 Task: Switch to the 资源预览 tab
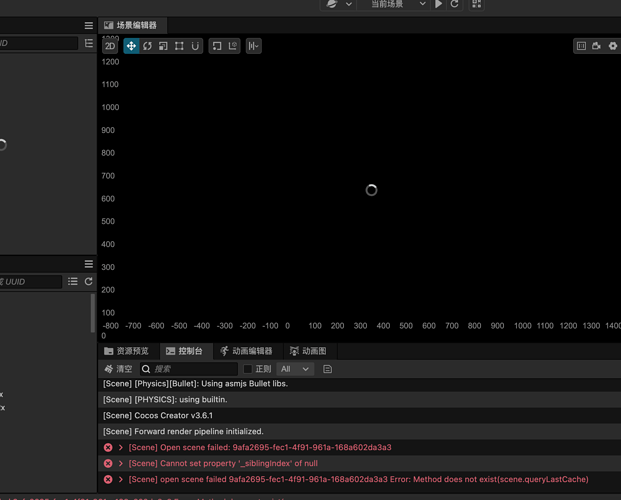tap(126, 351)
